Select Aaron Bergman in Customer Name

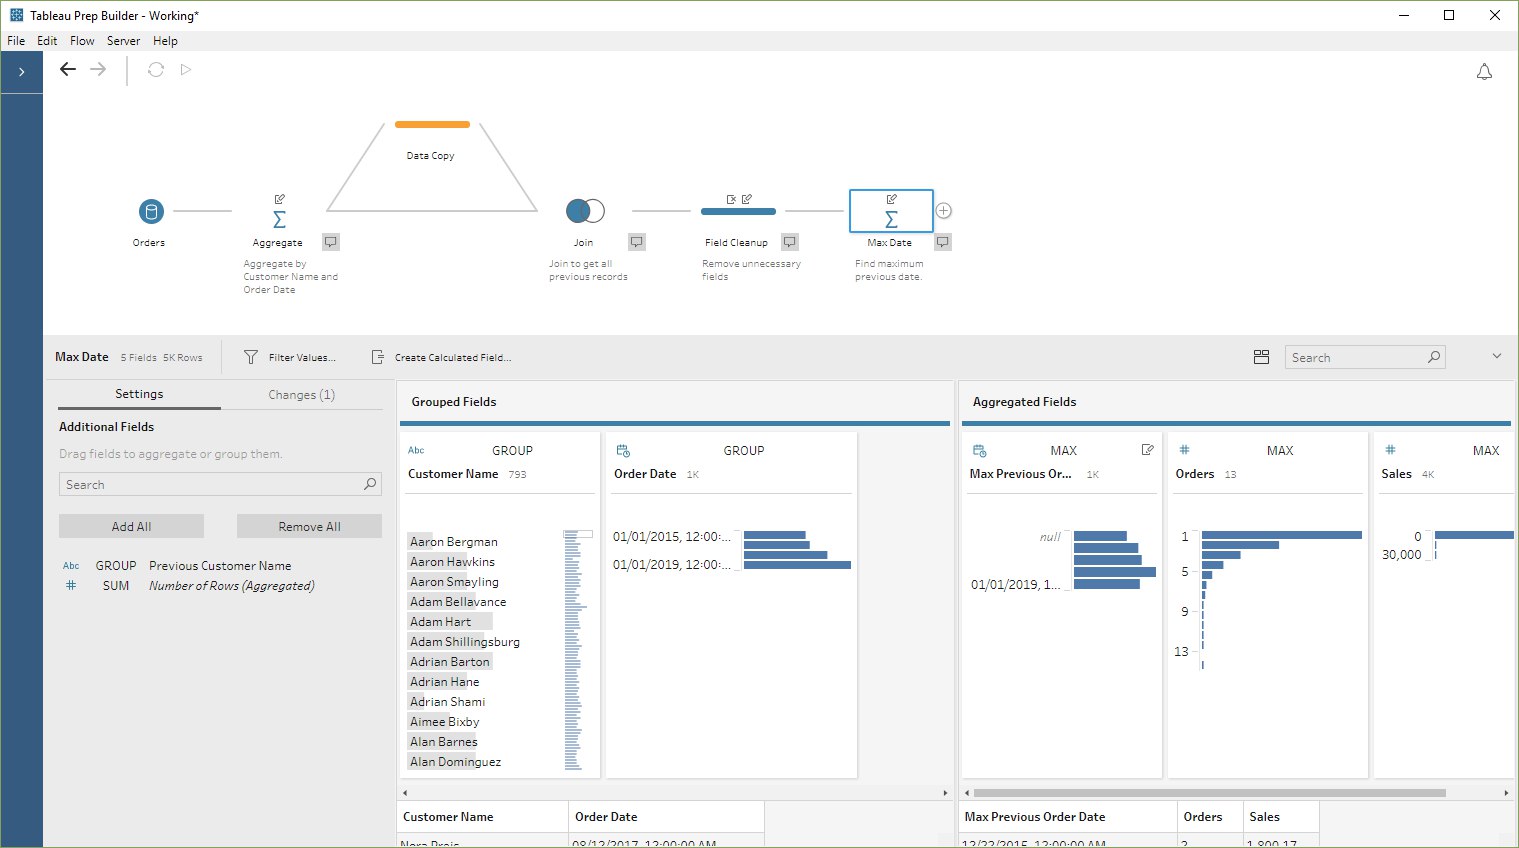tap(453, 542)
